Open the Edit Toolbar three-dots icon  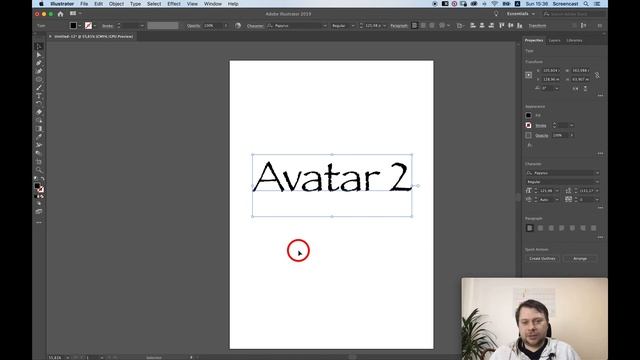[x=39, y=223]
